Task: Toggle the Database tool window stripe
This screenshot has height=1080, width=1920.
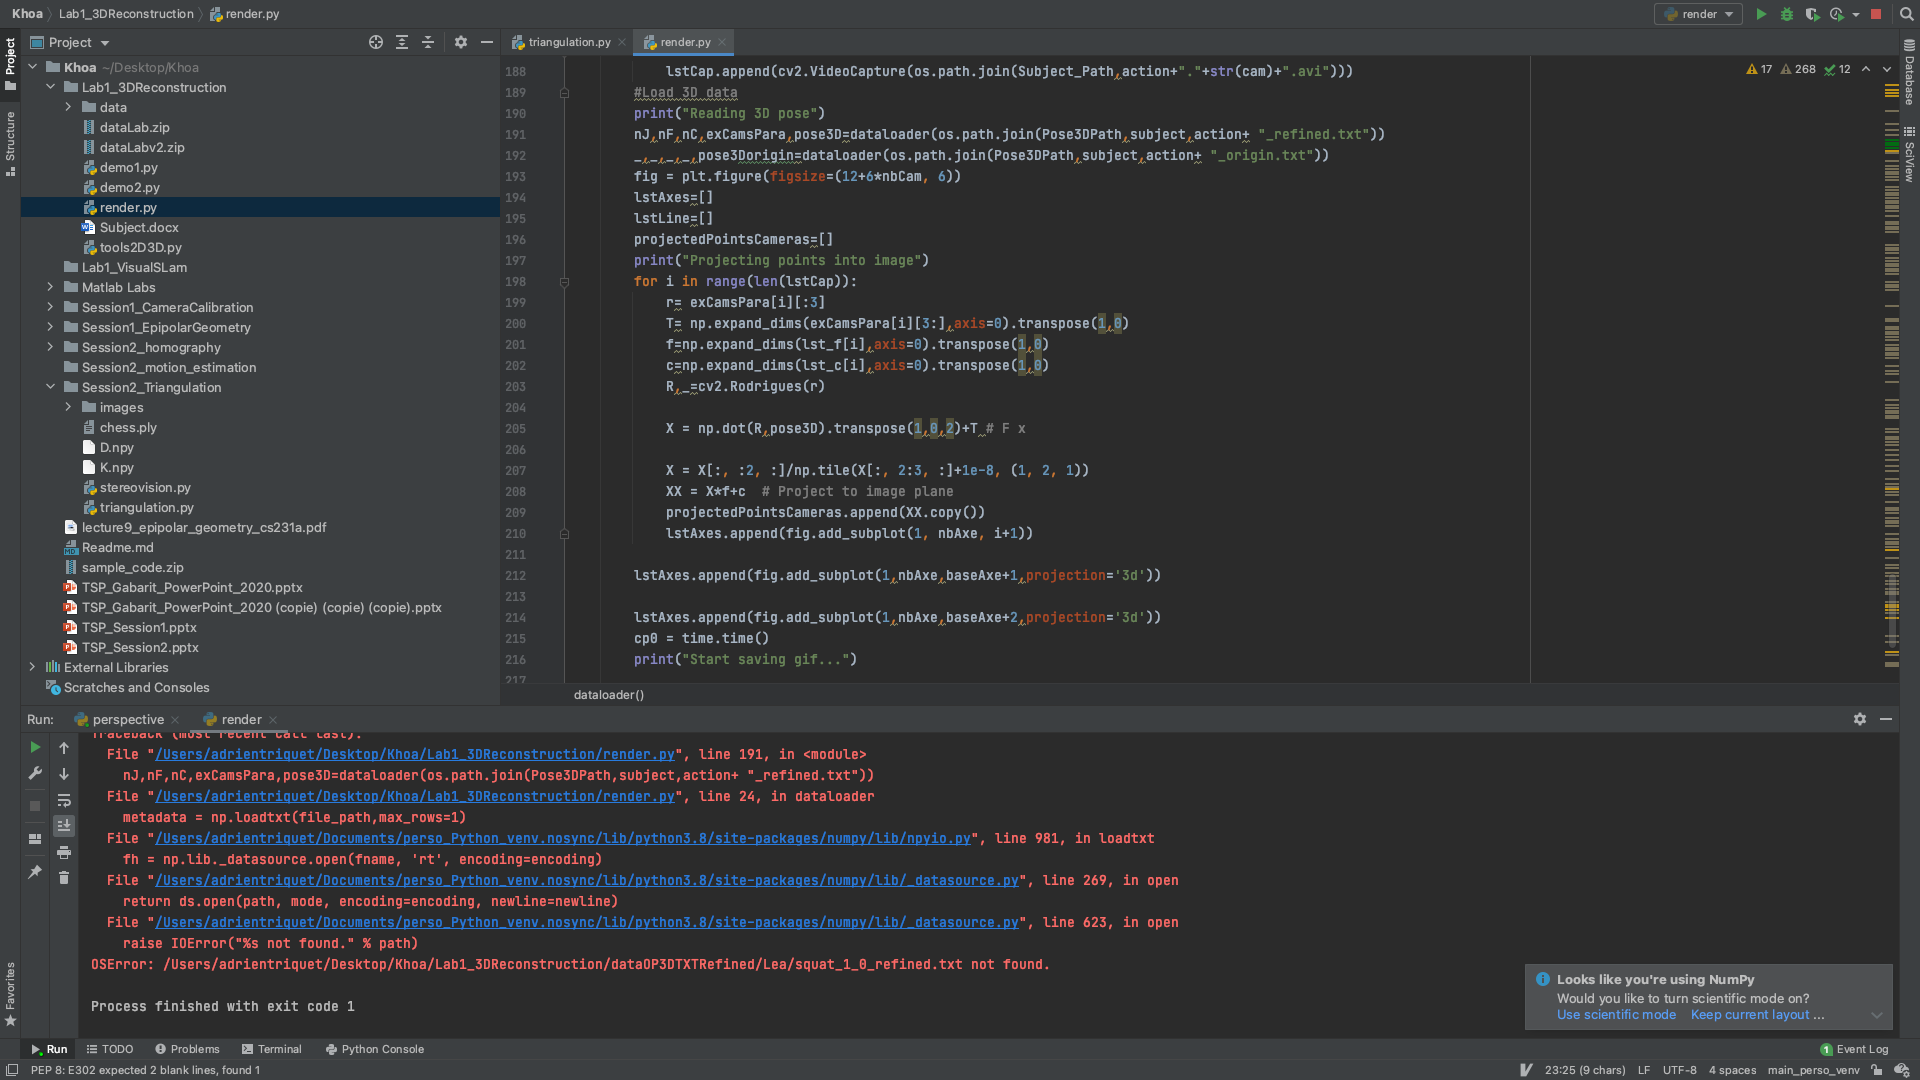Action: pos(1909,72)
